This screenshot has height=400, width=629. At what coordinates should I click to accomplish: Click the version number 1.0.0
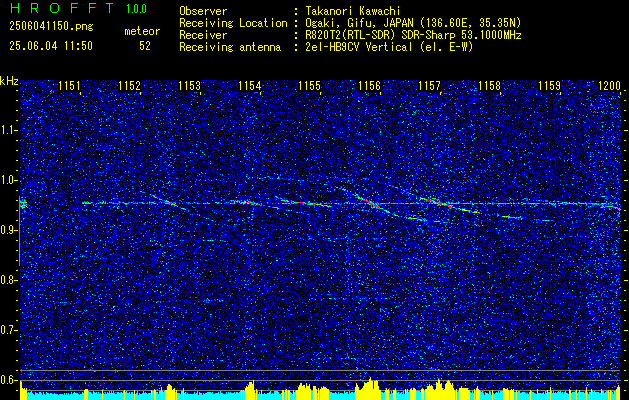[136, 8]
